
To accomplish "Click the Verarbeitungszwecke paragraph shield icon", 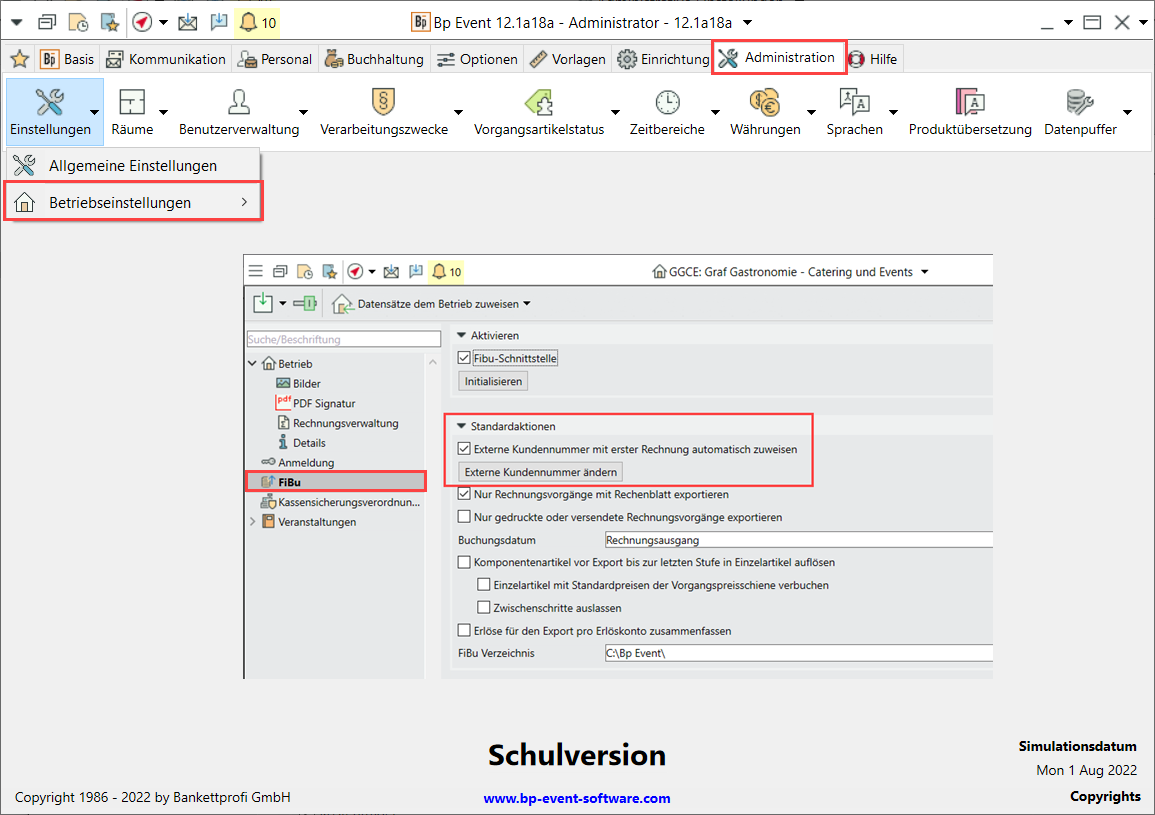I will coord(383,102).
